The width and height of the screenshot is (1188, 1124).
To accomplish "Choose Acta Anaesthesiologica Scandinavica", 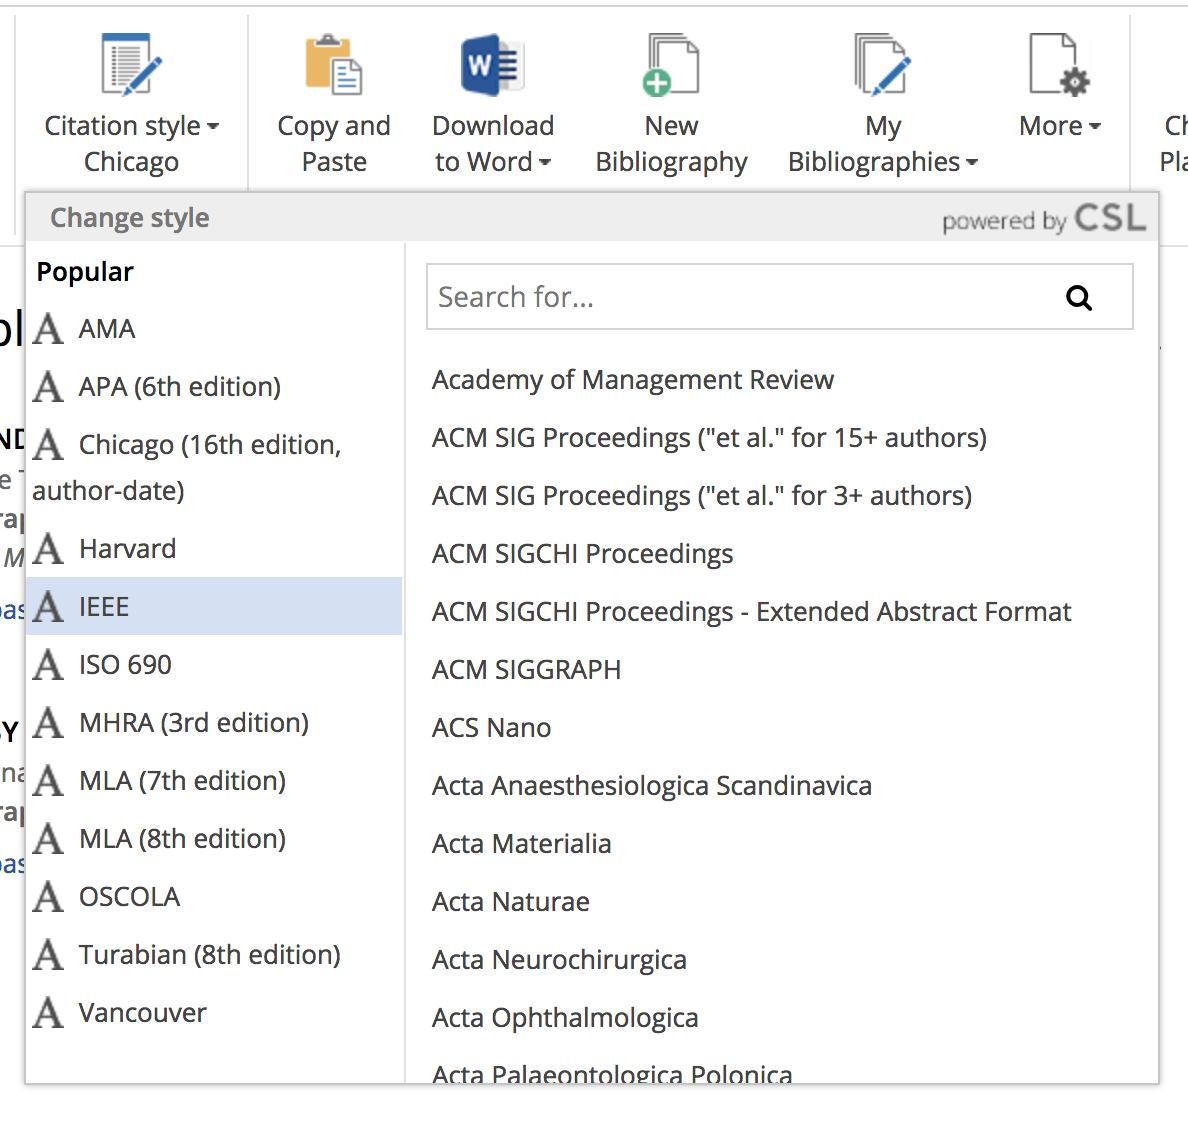I will [652, 785].
